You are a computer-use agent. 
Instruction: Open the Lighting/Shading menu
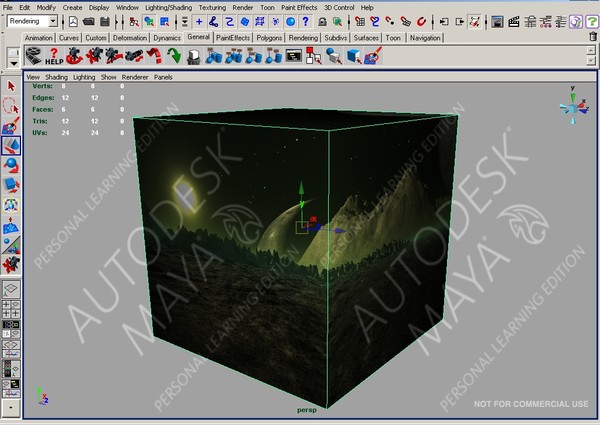(x=169, y=8)
